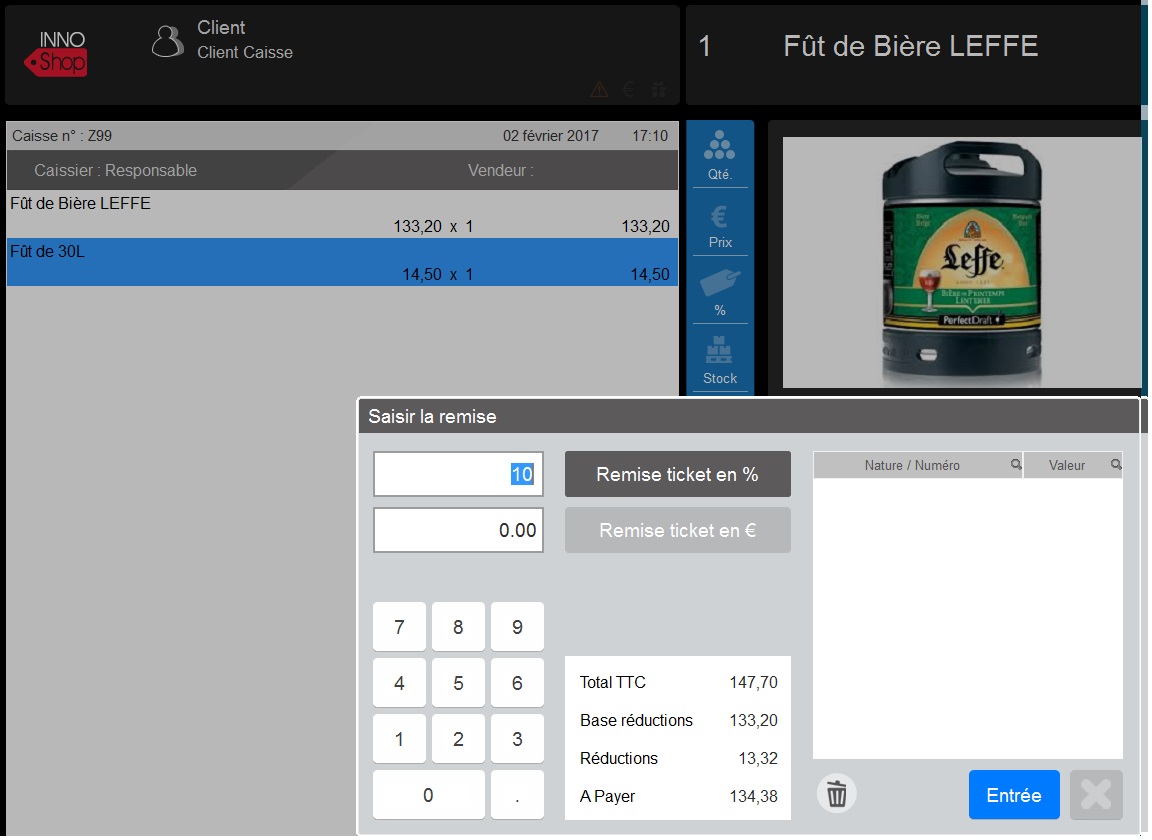
Task: Confirm the discount with Entrée
Action: (1014, 794)
